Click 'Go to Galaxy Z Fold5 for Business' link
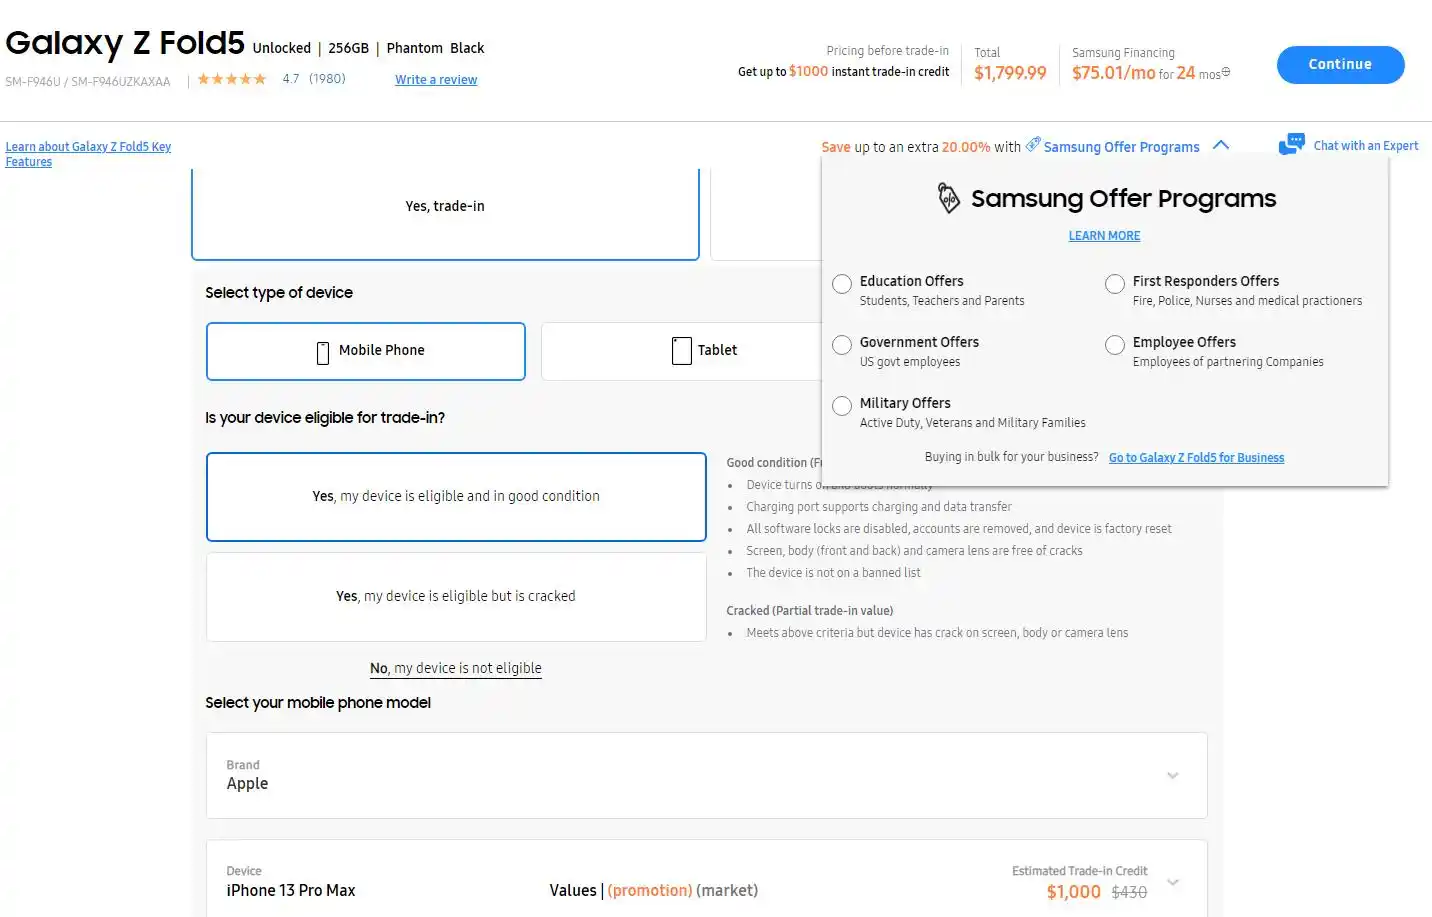 1196,458
